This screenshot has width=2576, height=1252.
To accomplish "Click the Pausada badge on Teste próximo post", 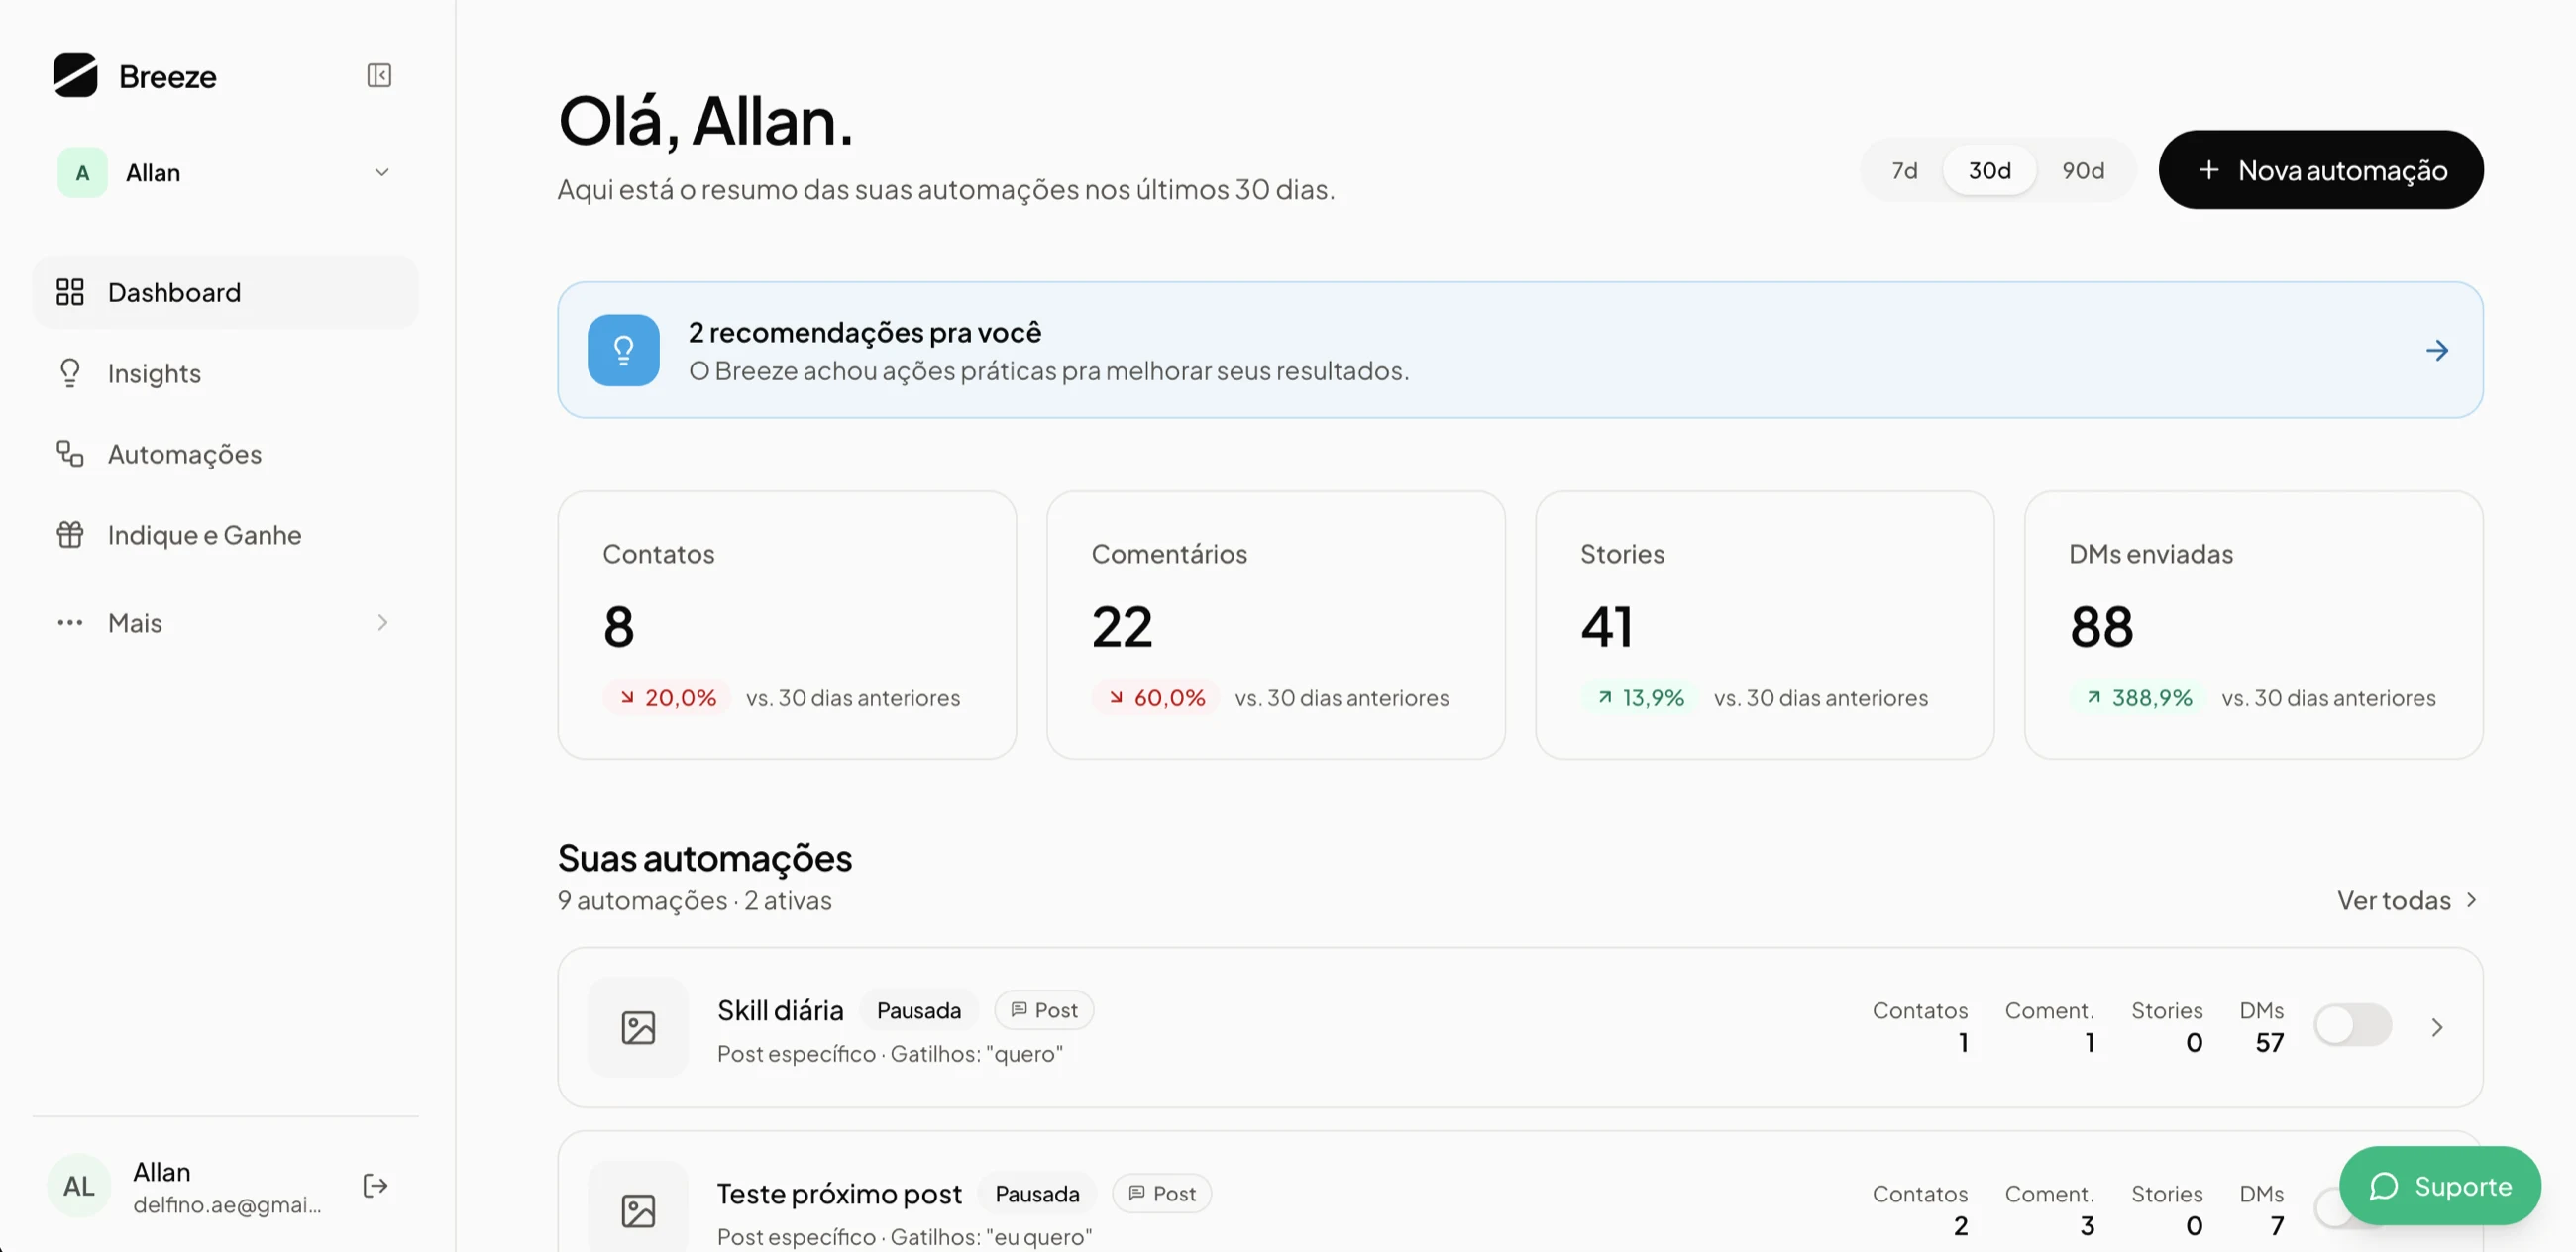I will [1037, 1193].
